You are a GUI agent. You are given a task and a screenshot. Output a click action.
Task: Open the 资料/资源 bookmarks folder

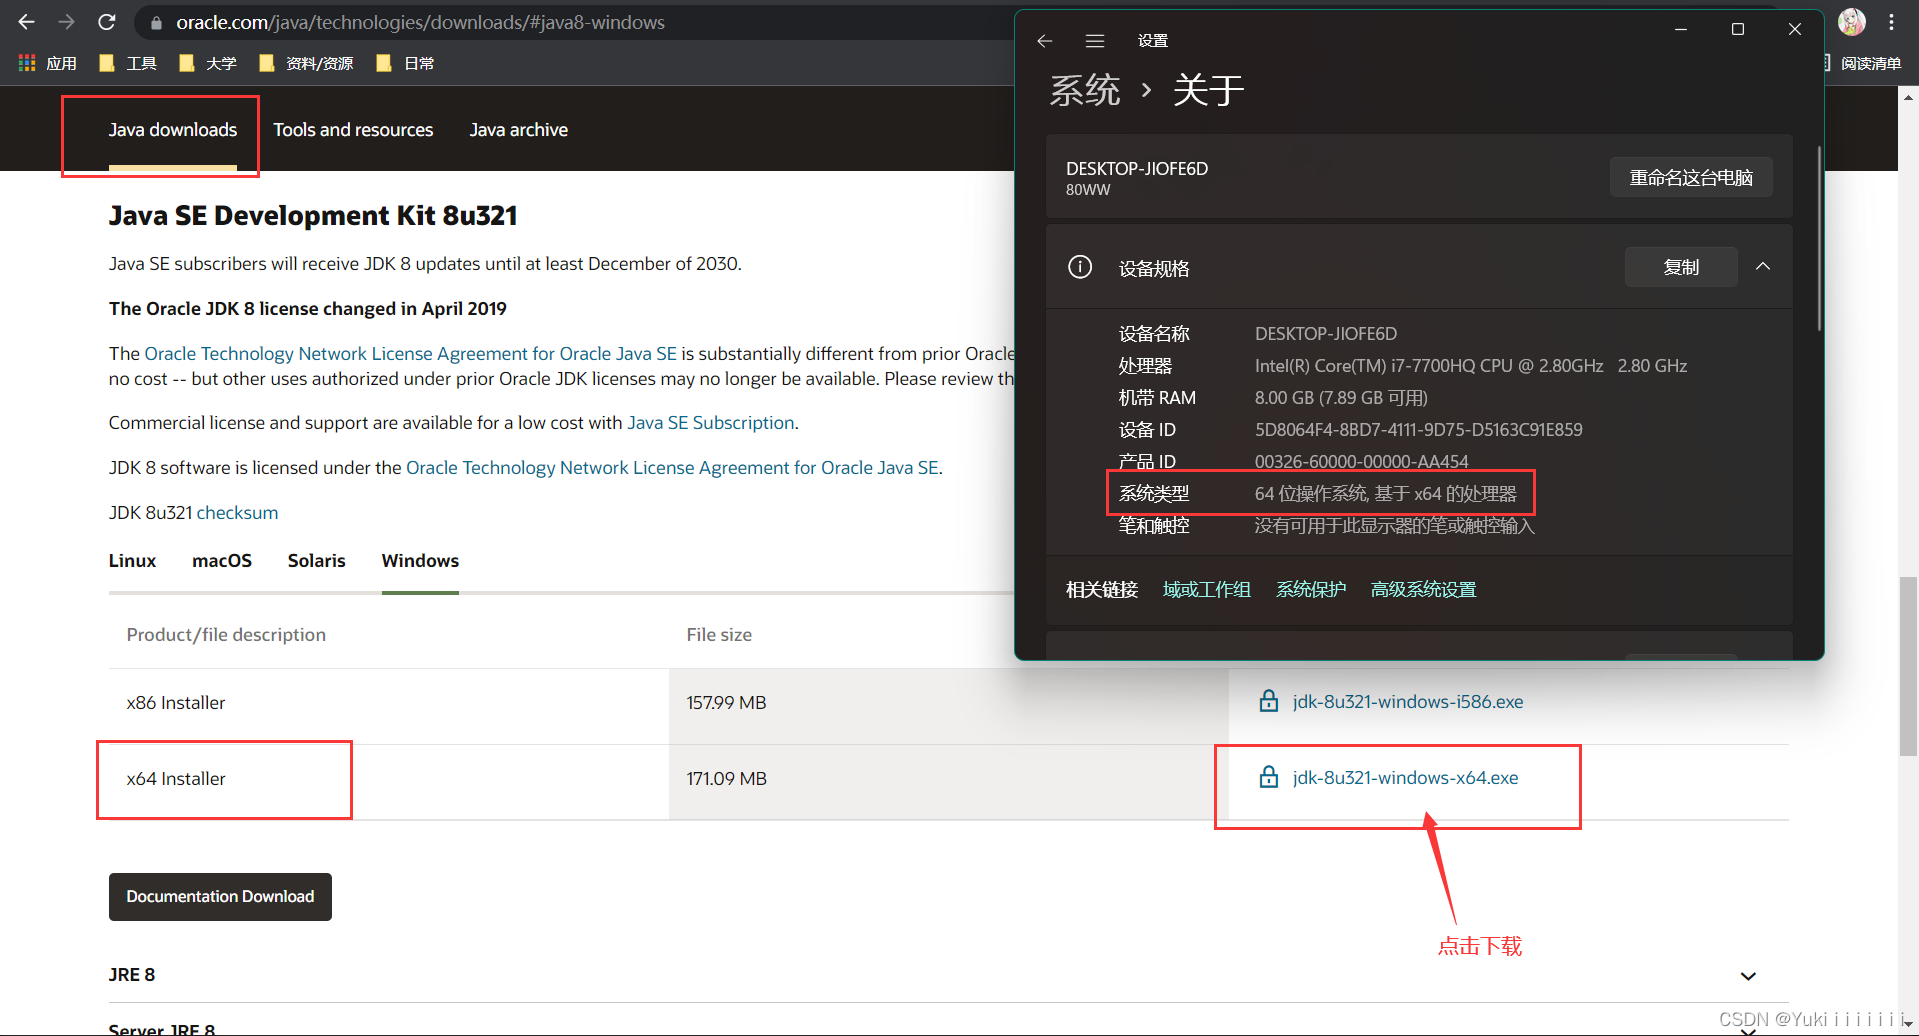(306, 63)
